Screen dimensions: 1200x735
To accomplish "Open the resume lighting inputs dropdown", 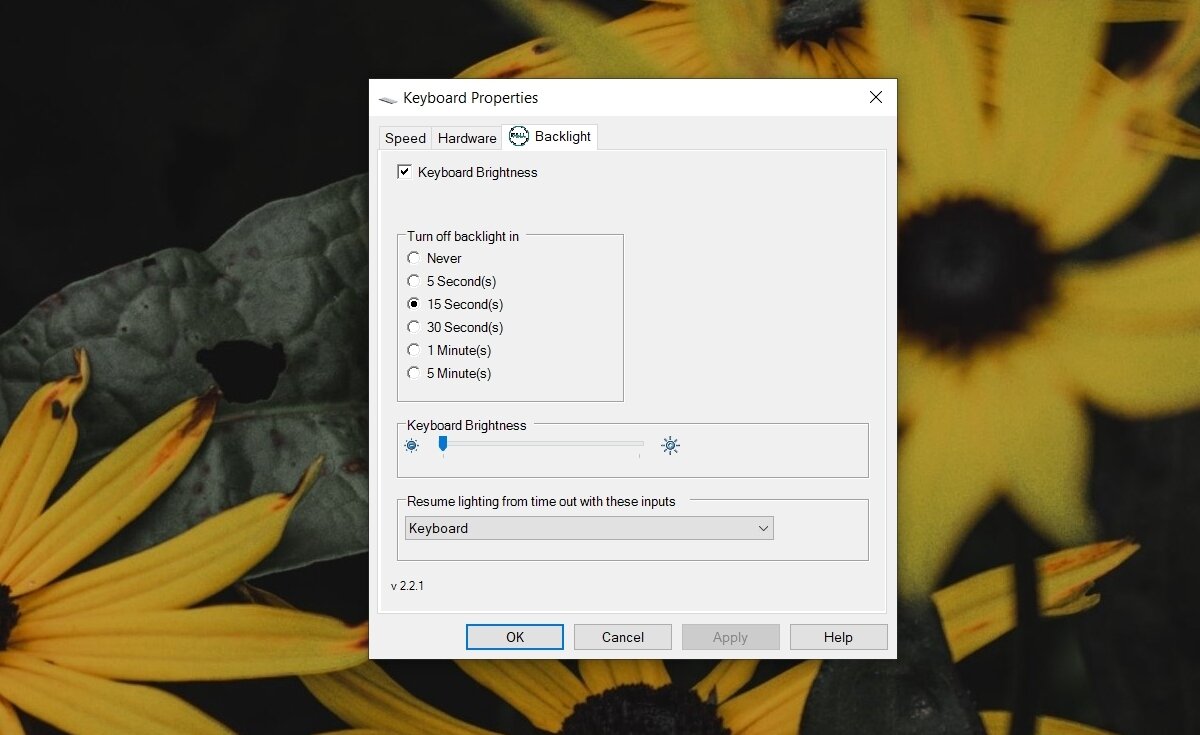I will (x=588, y=528).
